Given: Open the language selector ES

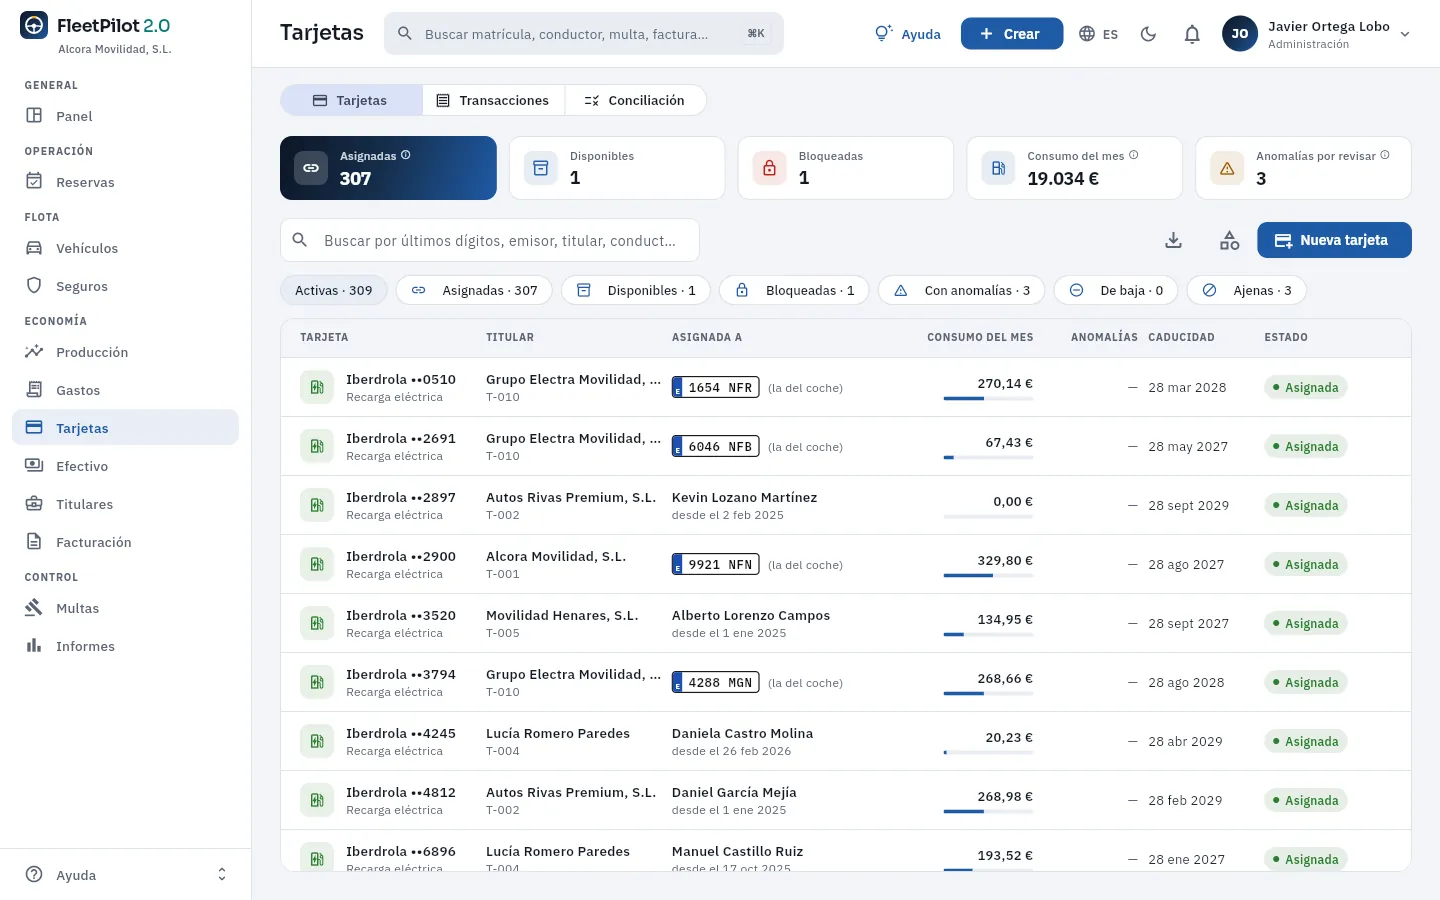Looking at the screenshot, I should (1098, 34).
